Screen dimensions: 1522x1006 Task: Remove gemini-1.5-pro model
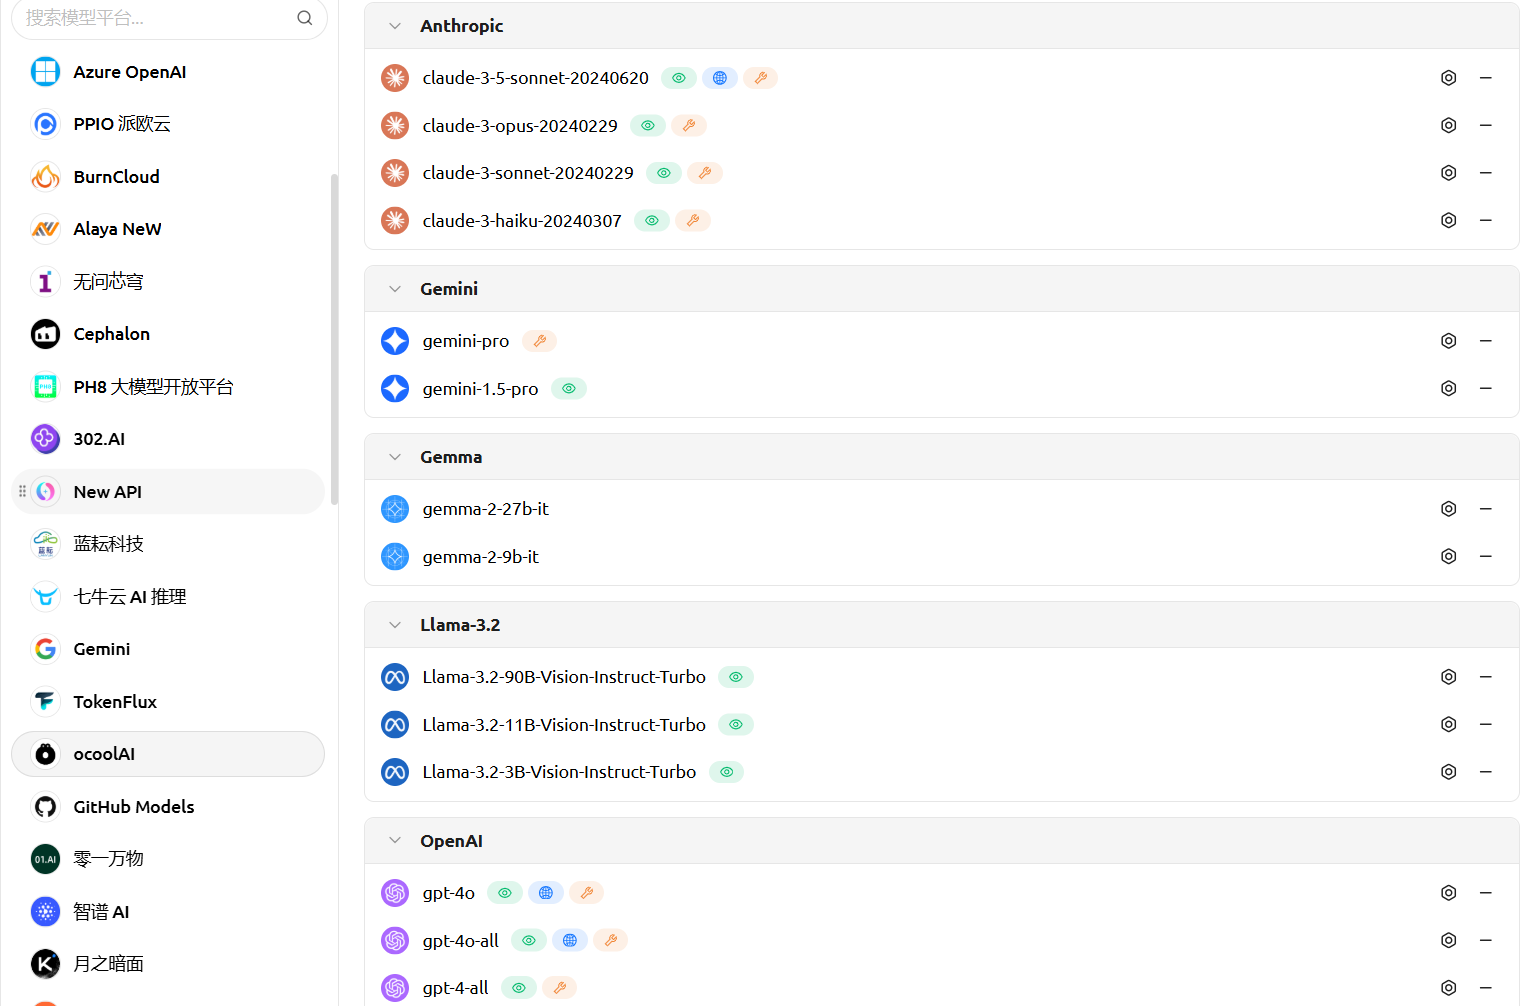[1486, 388]
